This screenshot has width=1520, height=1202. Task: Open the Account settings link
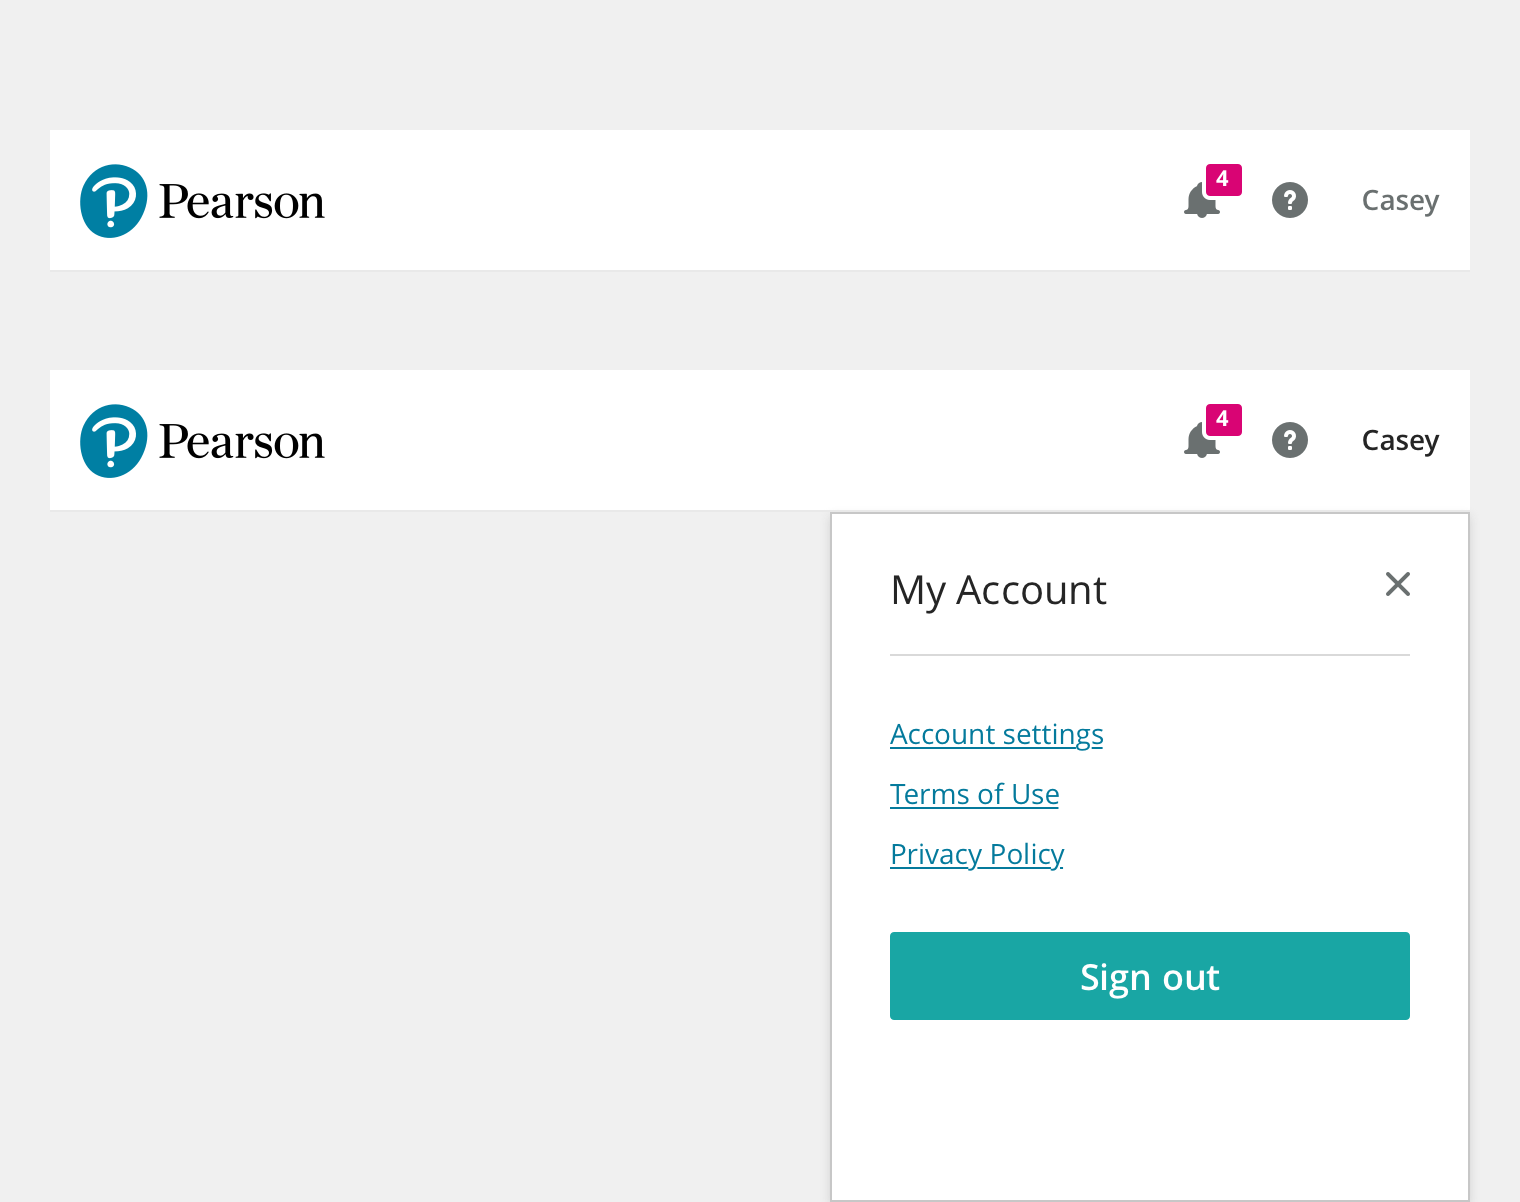click(996, 735)
